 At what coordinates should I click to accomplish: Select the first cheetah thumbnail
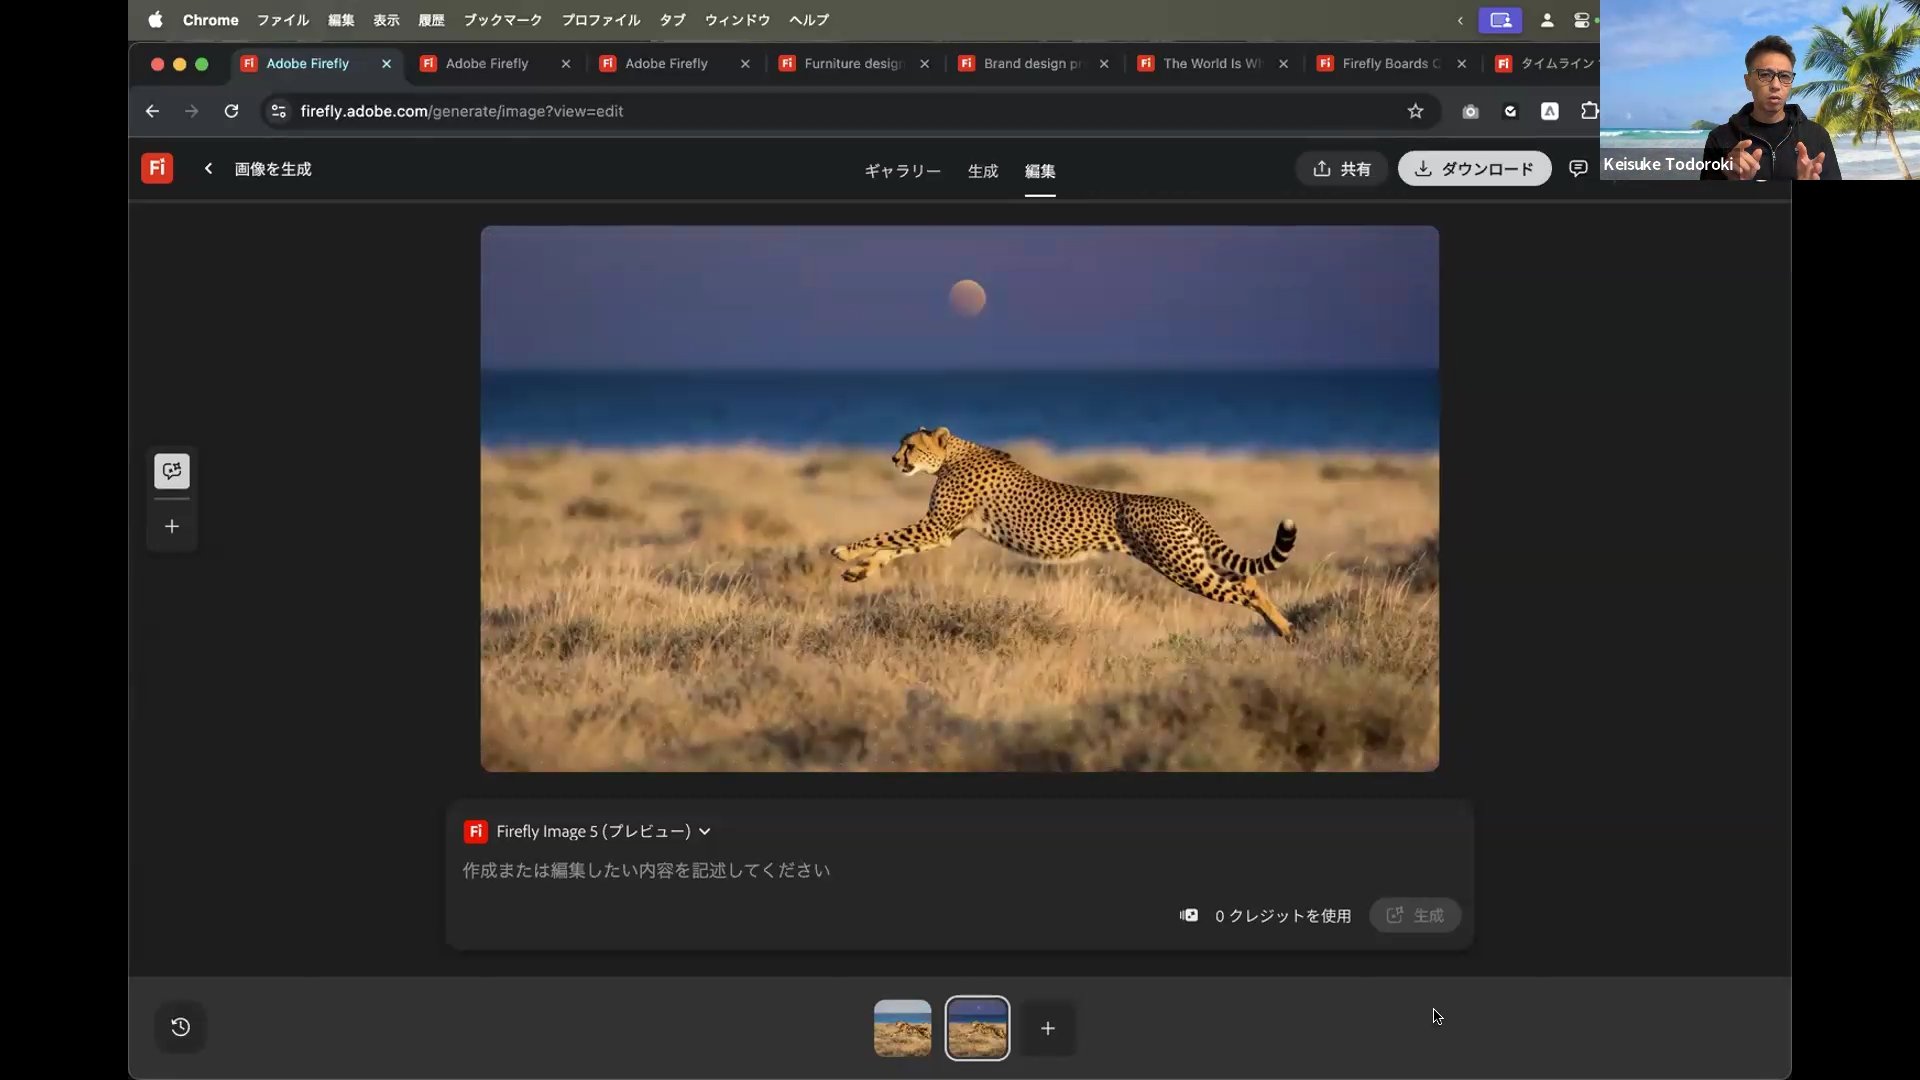click(902, 1028)
